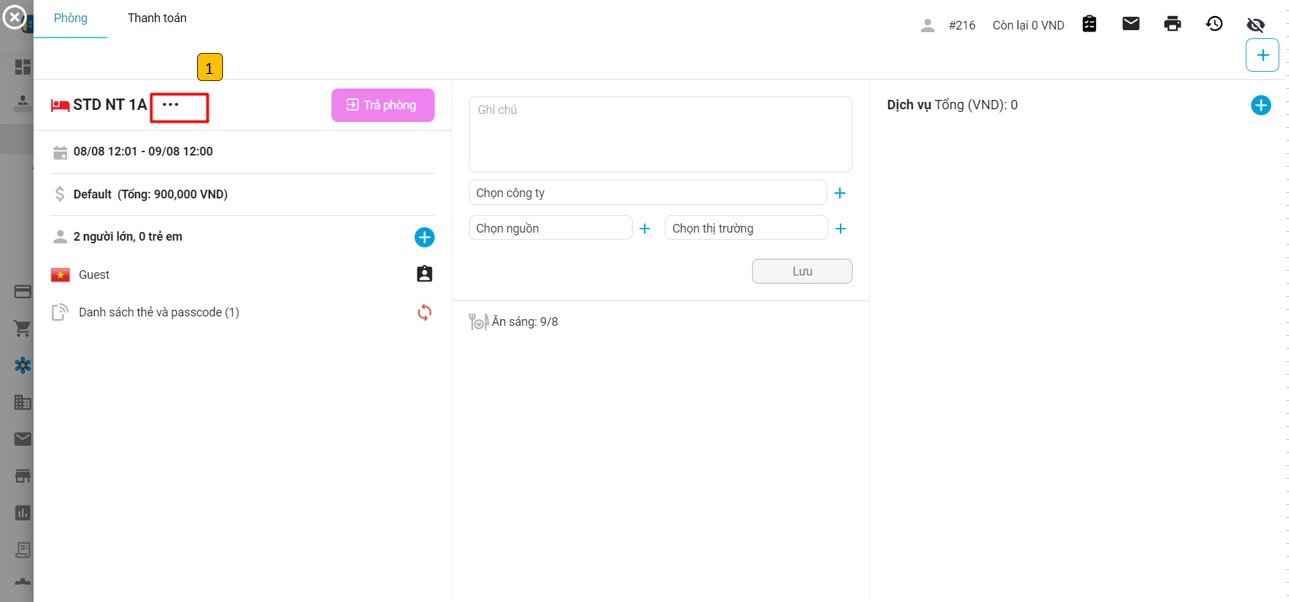
Task: Click the Lưu save button
Action: pos(802,271)
